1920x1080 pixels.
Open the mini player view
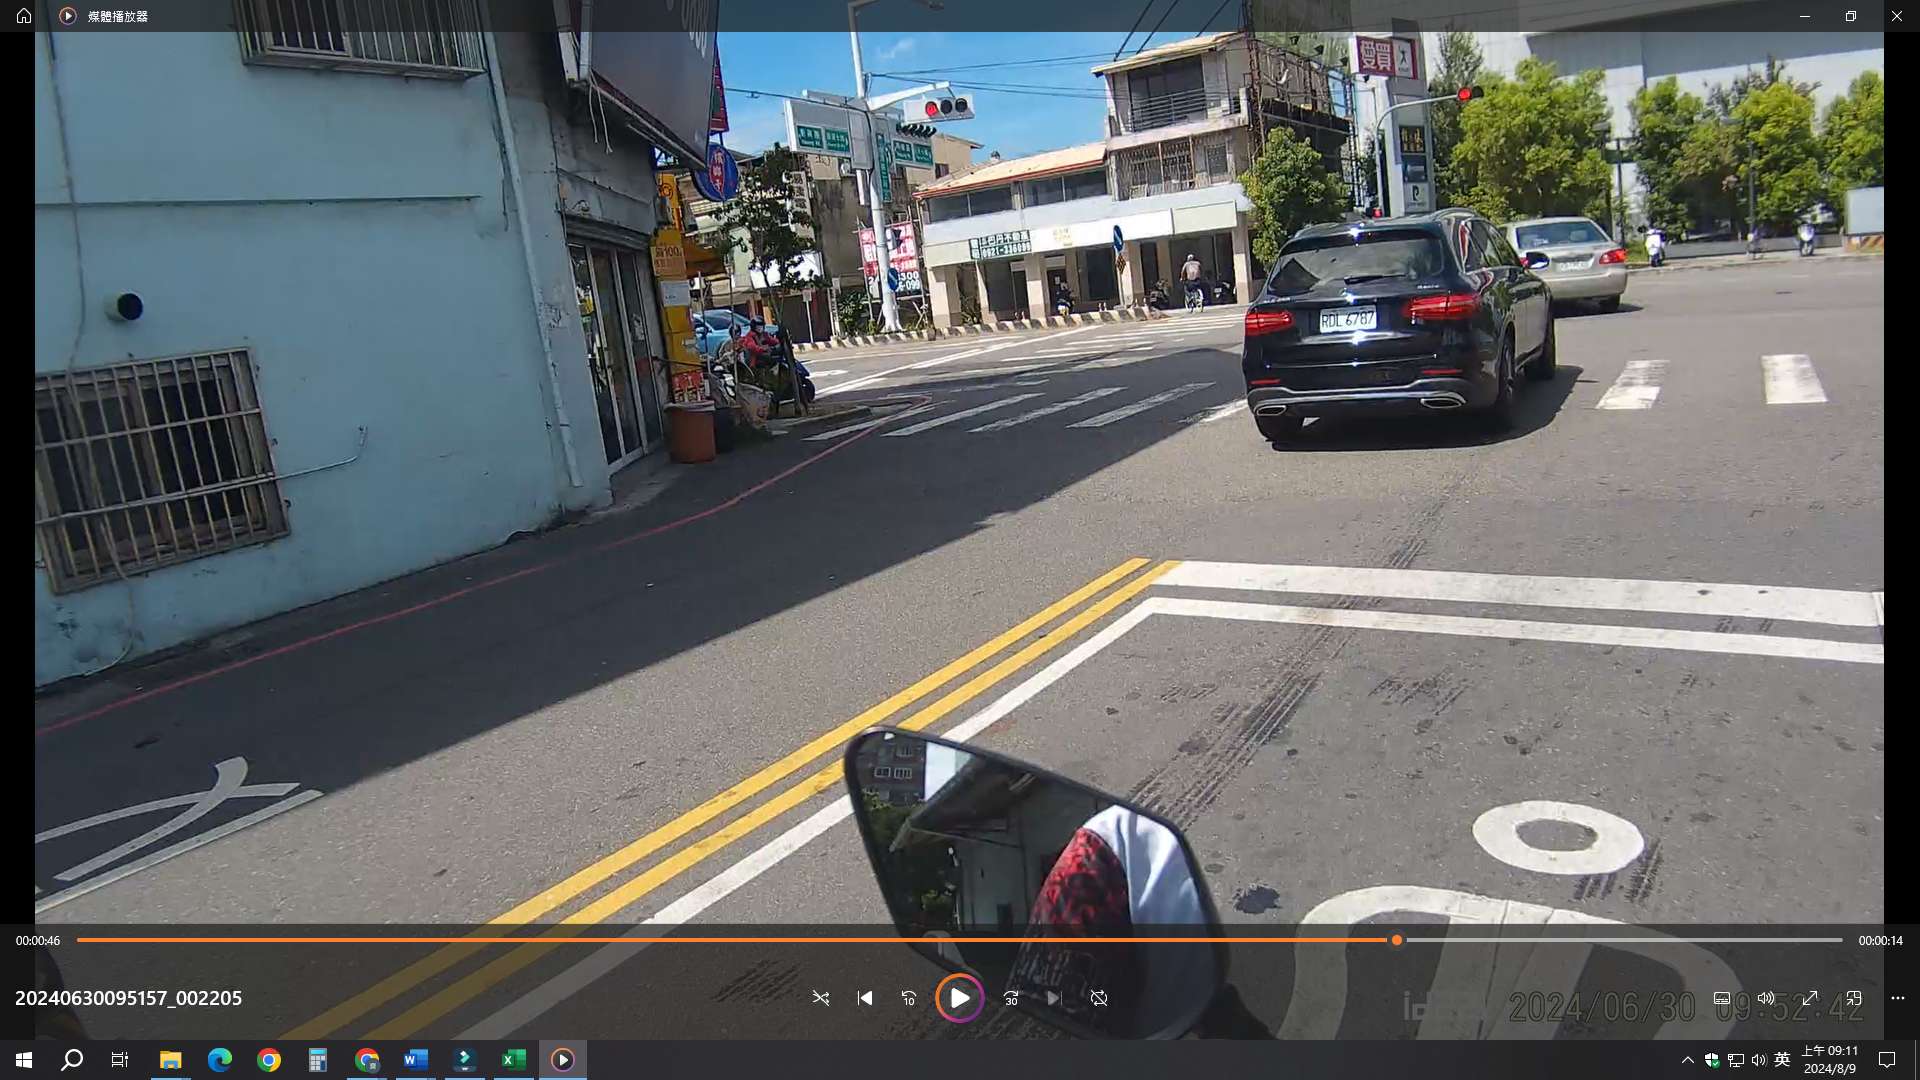pos(1854,998)
